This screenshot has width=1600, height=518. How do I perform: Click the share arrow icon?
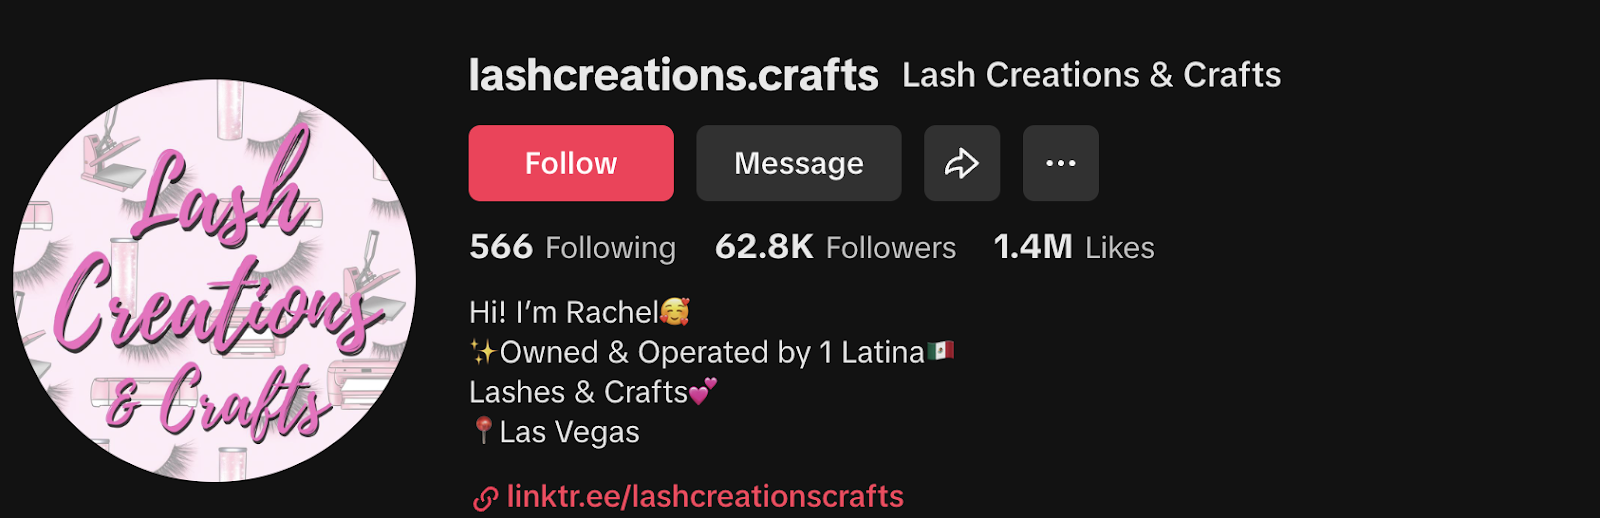coord(961,163)
